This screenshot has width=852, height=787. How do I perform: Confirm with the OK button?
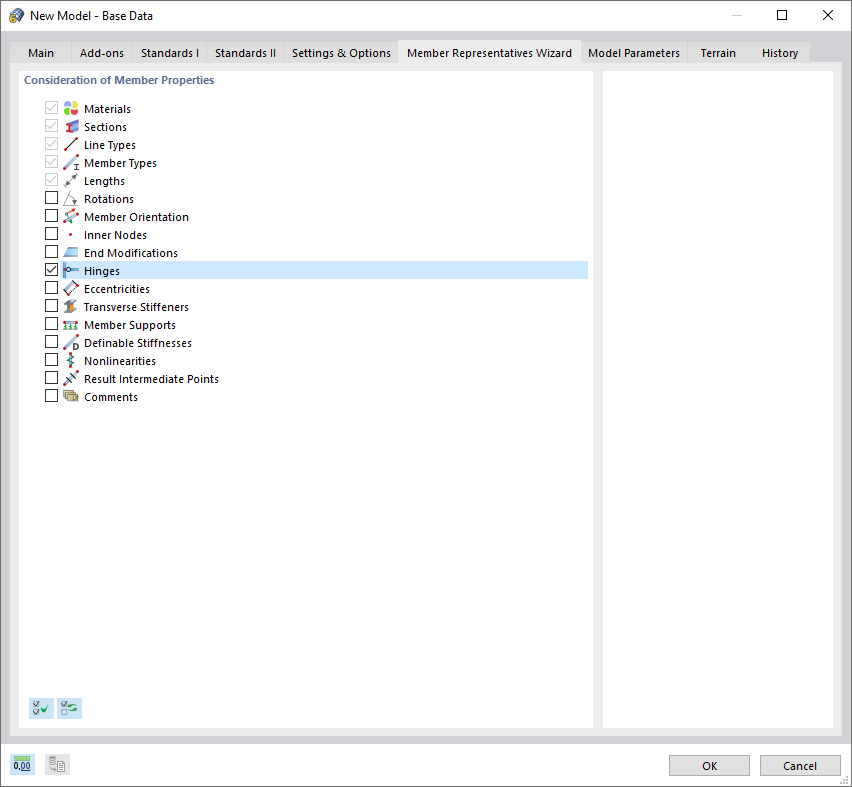point(709,766)
